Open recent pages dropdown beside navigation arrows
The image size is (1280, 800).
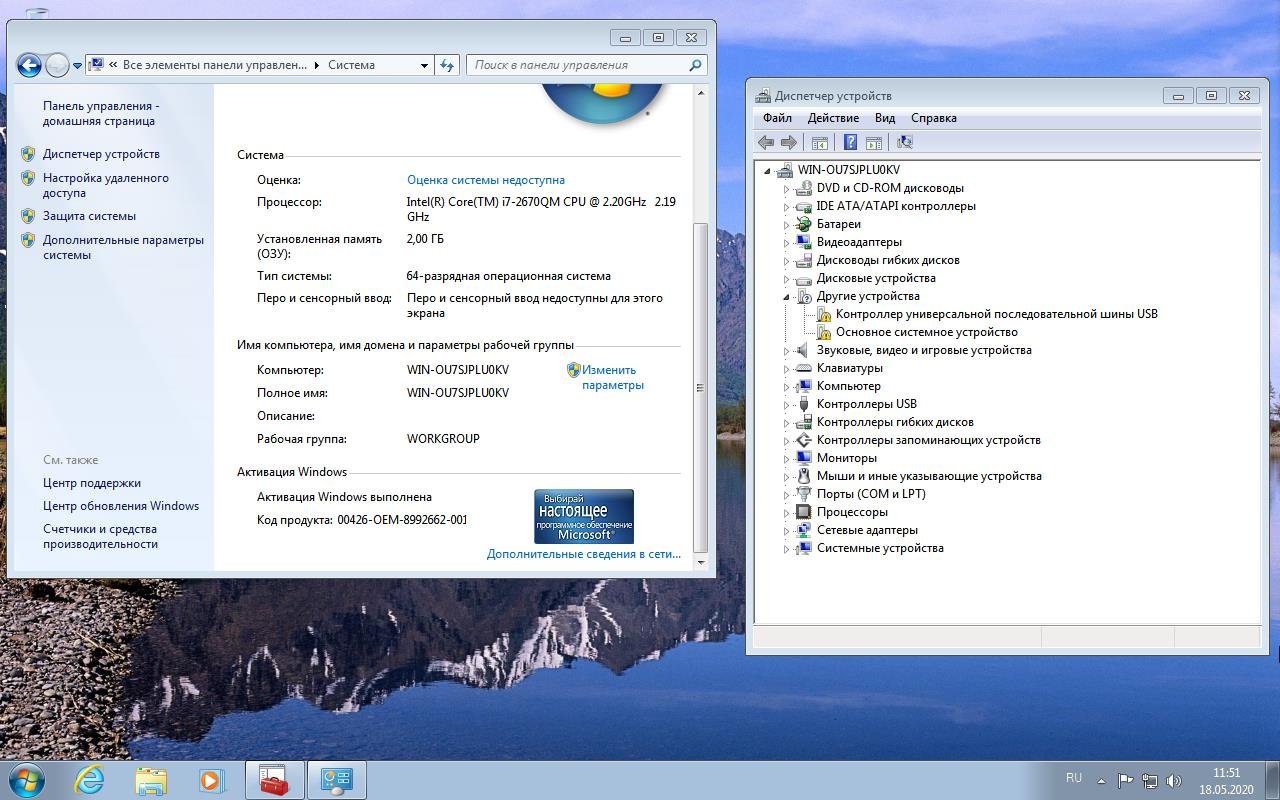pos(77,66)
